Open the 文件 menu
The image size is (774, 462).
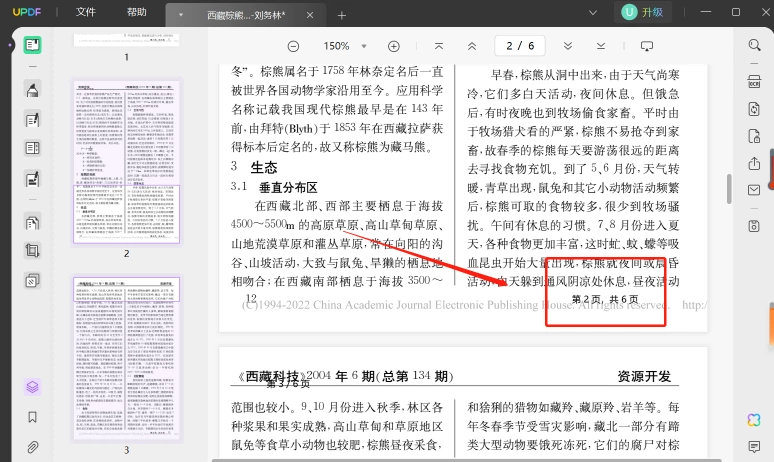pyautogui.click(x=86, y=12)
